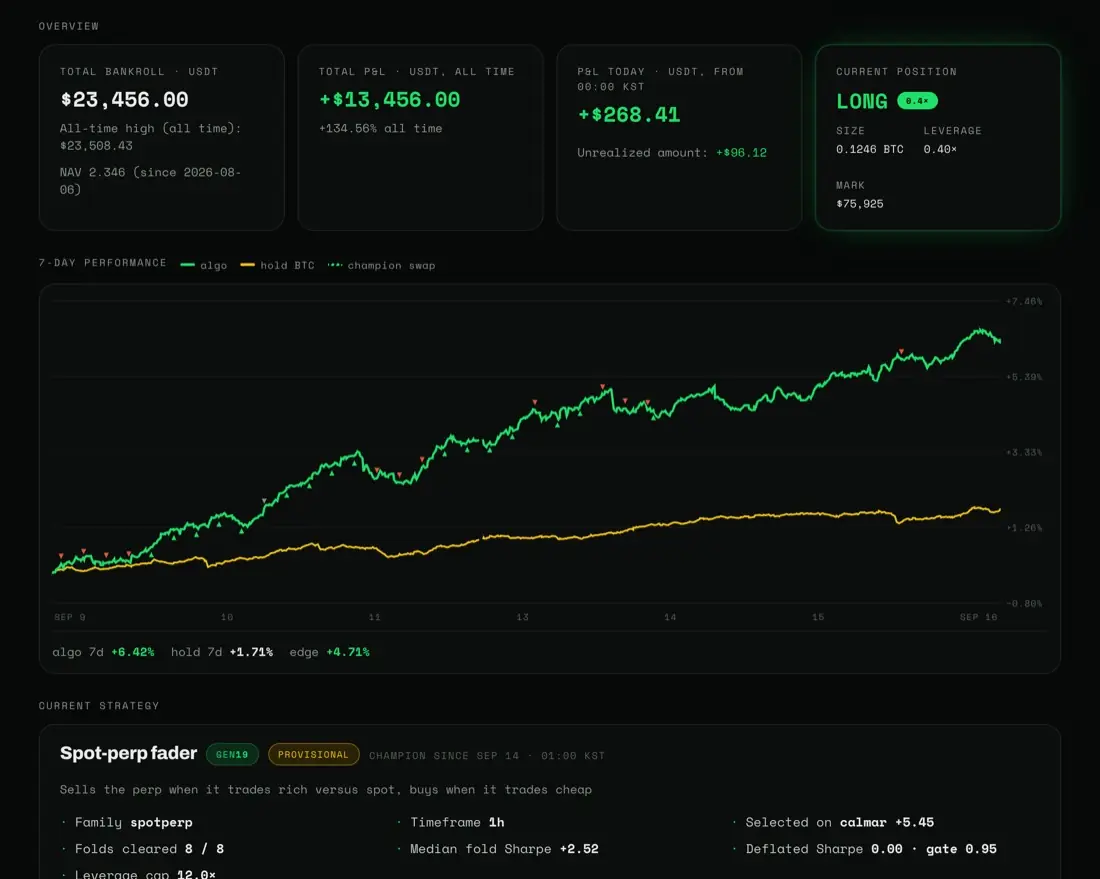
Task: Click the SEP 9 x-axis label
Action: pyautogui.click(x=69, y=617)
